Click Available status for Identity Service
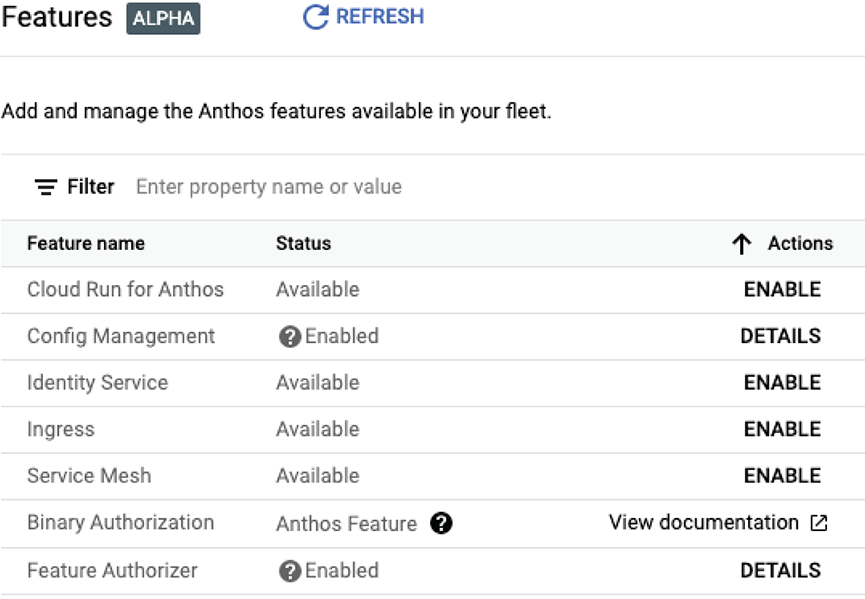865x599 pixels. (318, 383)
